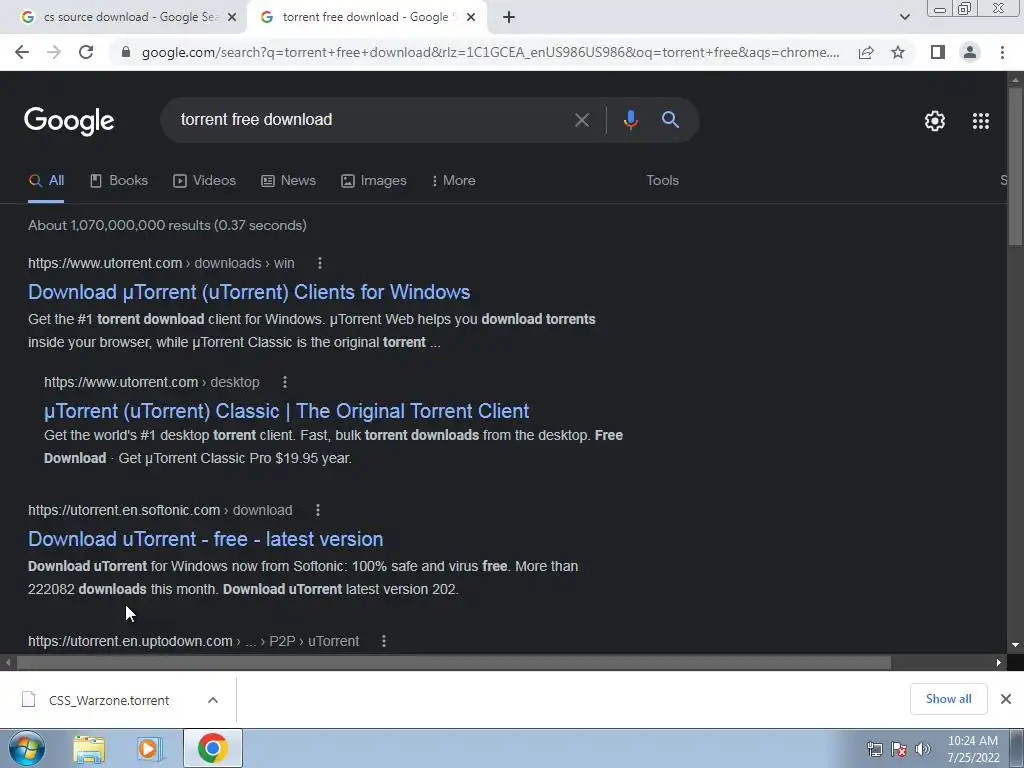Screen dimensions: 1024x768
Task: Click the https://utorrent.en.softonic.com download breadcrumb
Action: click(x=160, y=510)
